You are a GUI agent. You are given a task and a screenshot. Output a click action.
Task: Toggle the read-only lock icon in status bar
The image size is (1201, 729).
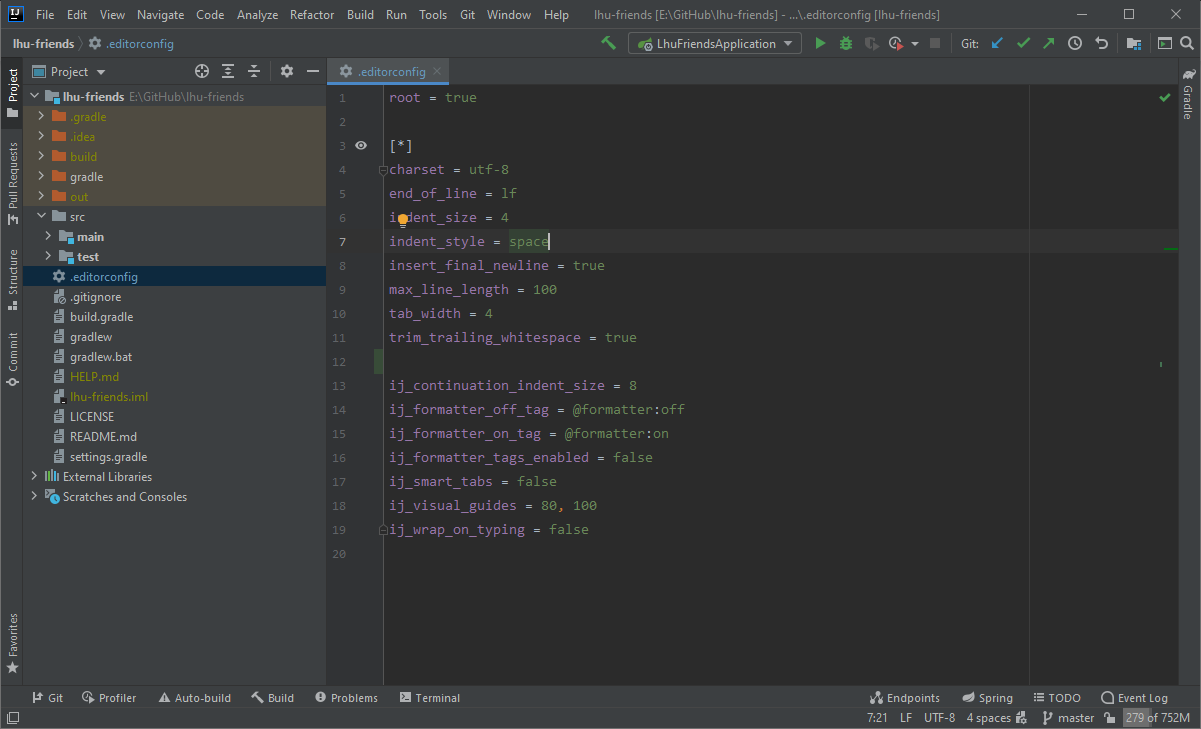[1109, 718]
